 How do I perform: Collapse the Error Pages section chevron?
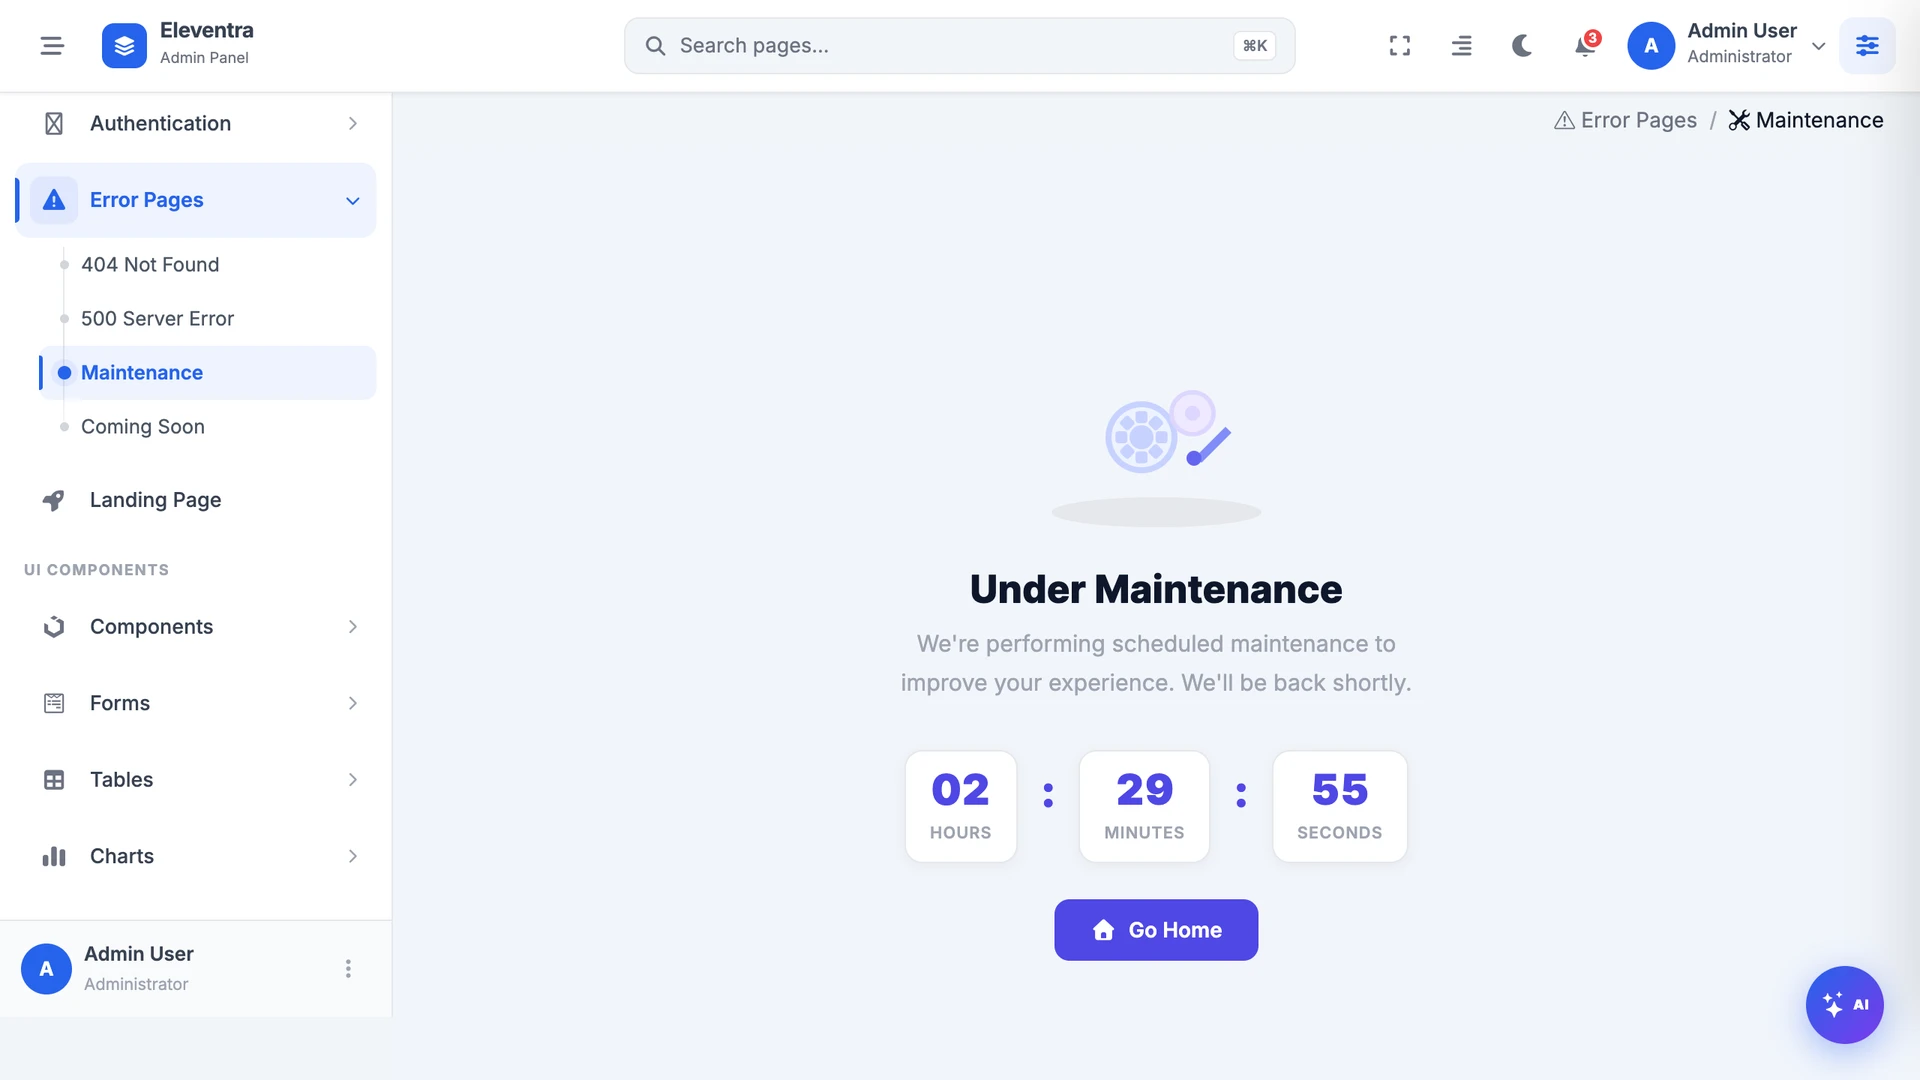[x=352, y=201]
